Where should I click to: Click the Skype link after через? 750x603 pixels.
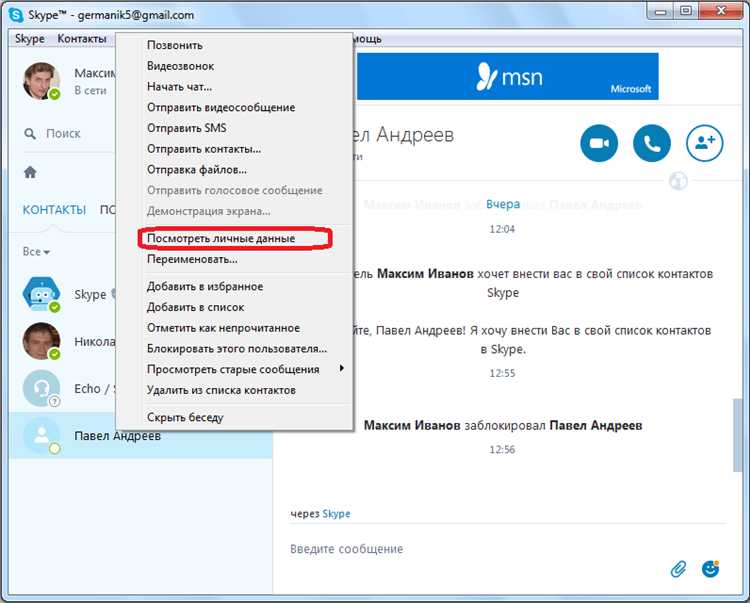tap(336, 514)
